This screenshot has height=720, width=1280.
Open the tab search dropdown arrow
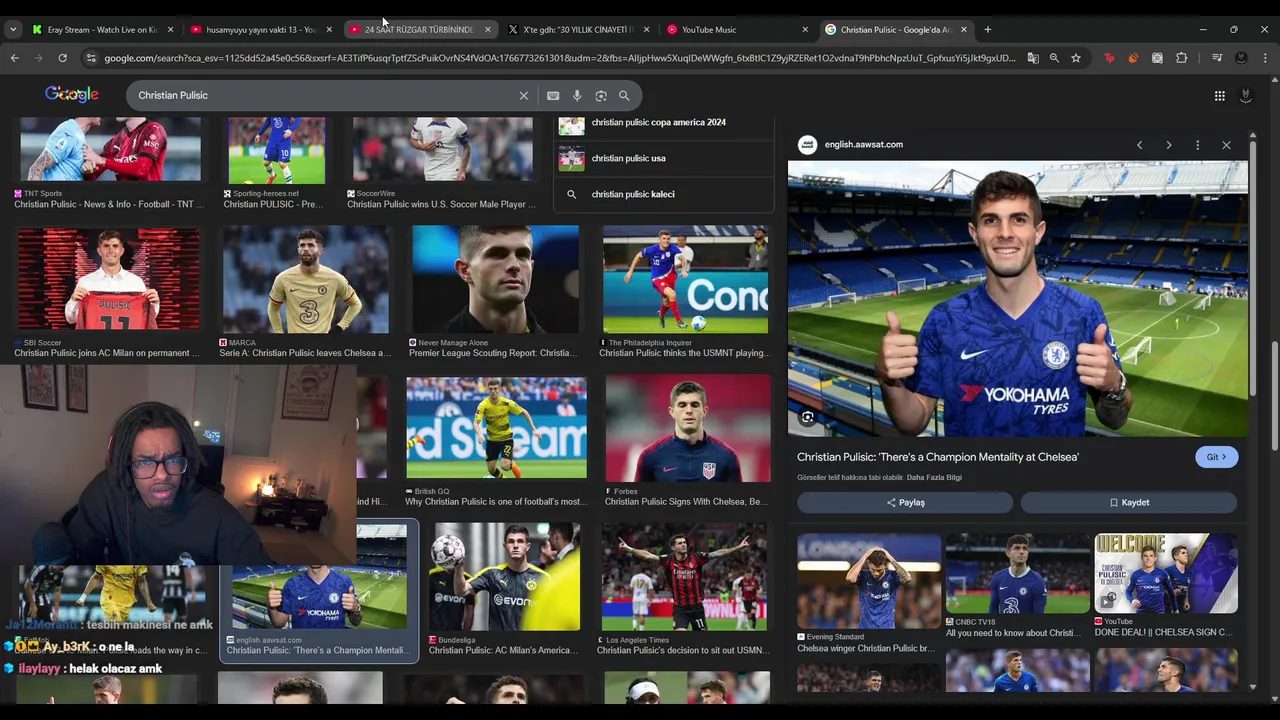coord(12,30)
